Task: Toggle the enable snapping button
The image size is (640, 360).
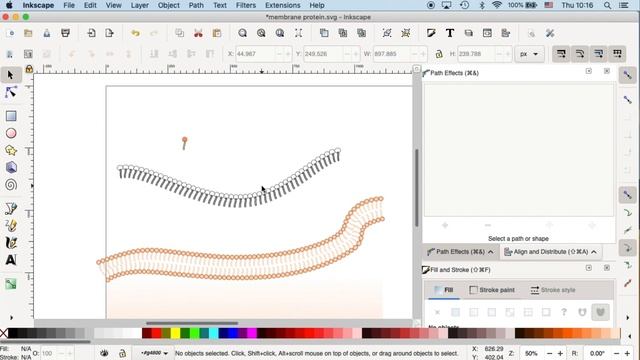Action: point(627,75)
